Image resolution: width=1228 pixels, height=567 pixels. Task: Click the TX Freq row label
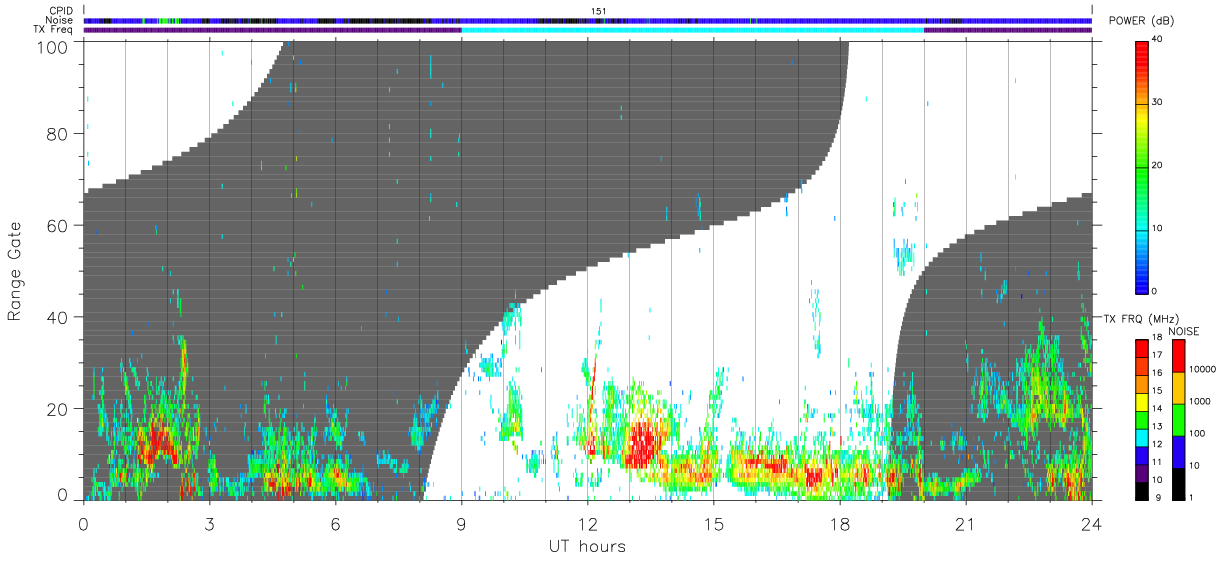tap(55, 30)
